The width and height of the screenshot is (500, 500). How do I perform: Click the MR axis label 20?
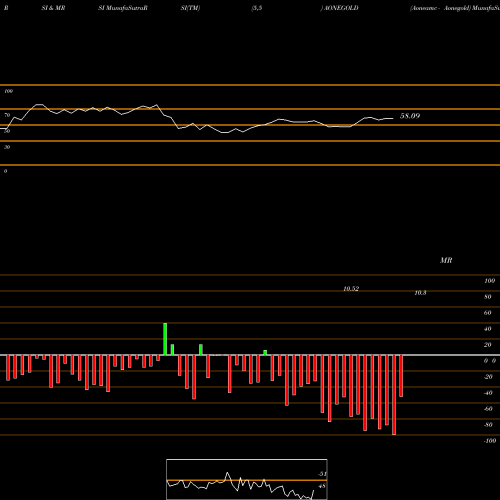pos(488,345)
